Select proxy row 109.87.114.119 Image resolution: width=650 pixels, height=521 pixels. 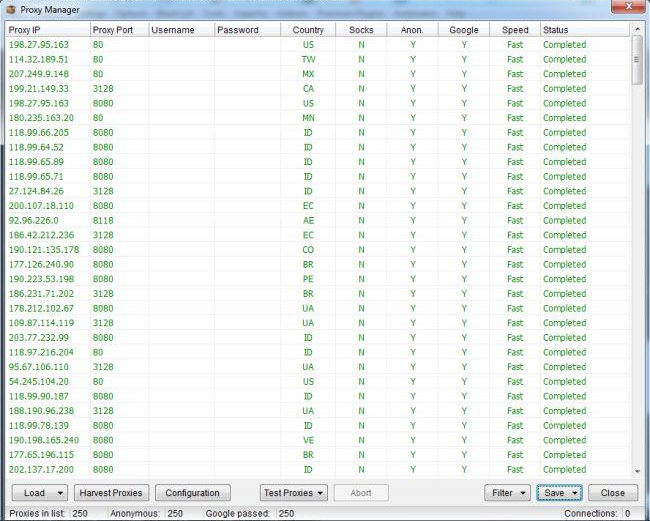coord(318,323)
